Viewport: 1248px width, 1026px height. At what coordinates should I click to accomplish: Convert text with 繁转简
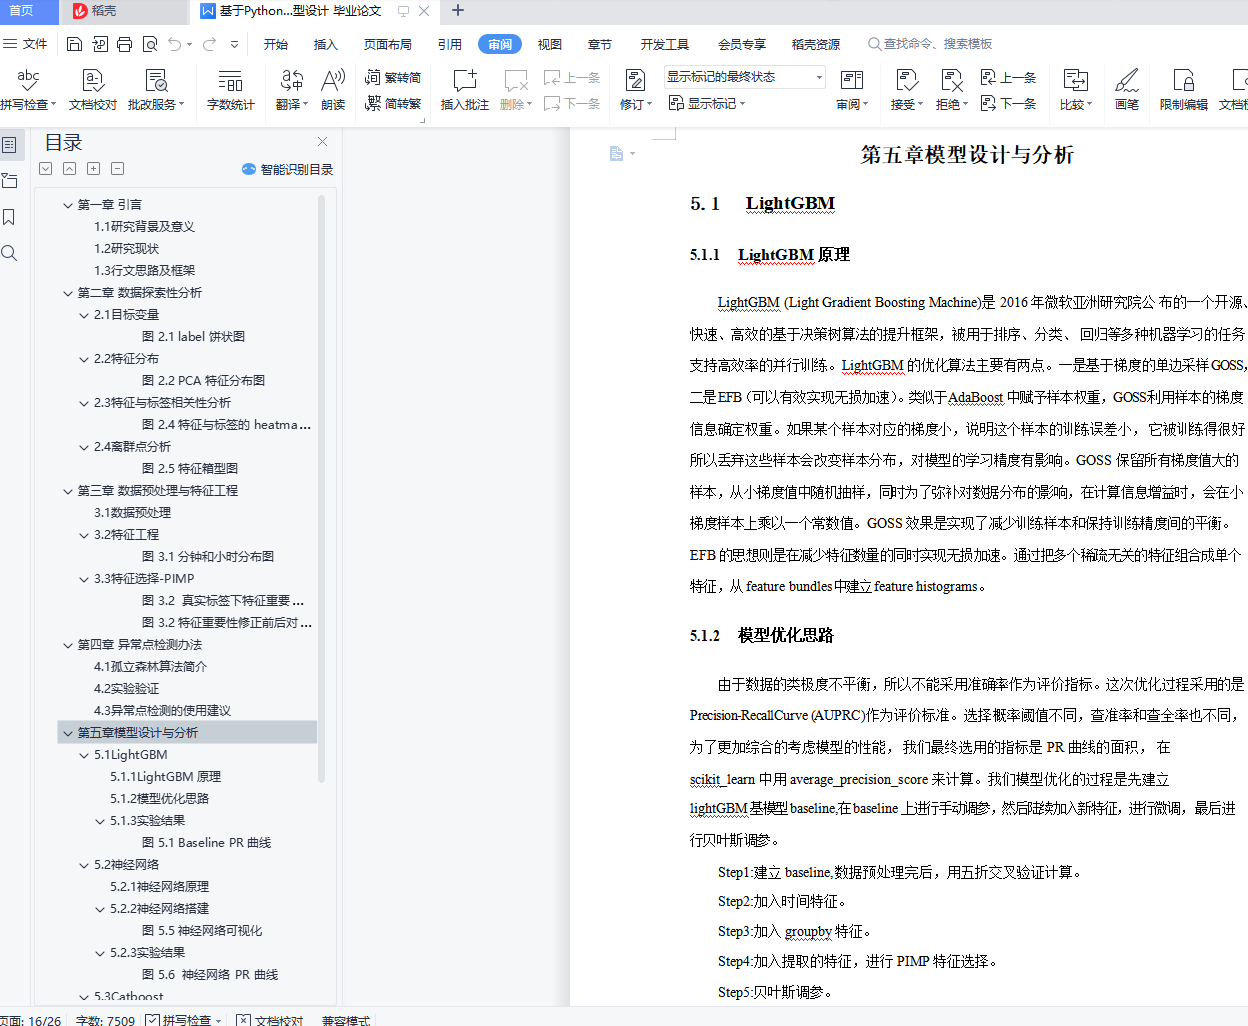tap(393, 77)
